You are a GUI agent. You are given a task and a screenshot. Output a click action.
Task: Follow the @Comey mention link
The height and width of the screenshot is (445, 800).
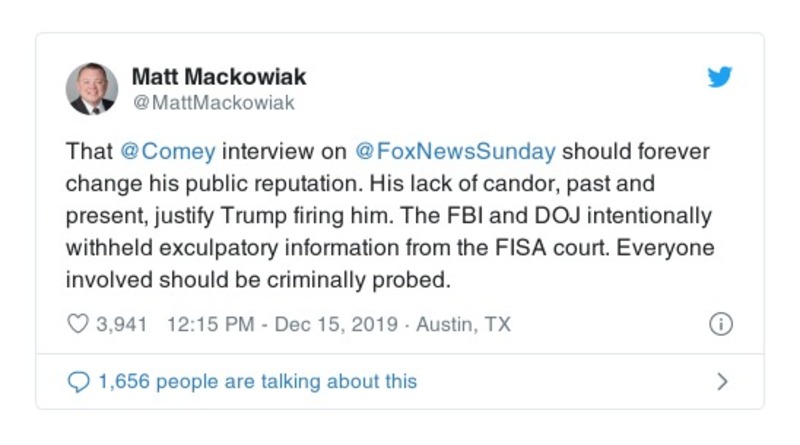coord(166,153)
